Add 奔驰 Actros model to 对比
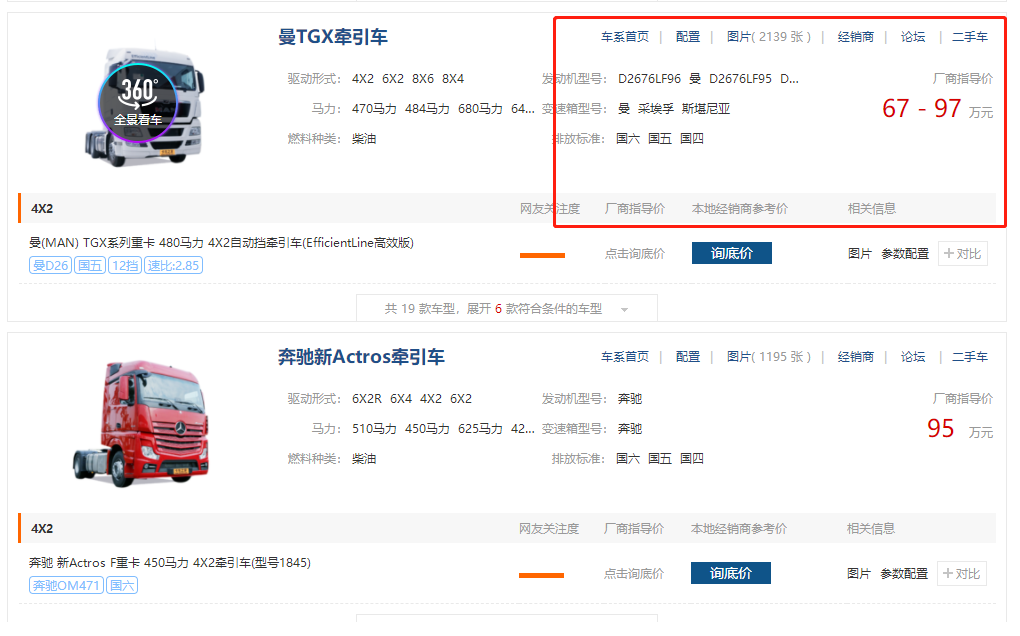Viewport: 1020px width, 636px height. click(961, 574)
